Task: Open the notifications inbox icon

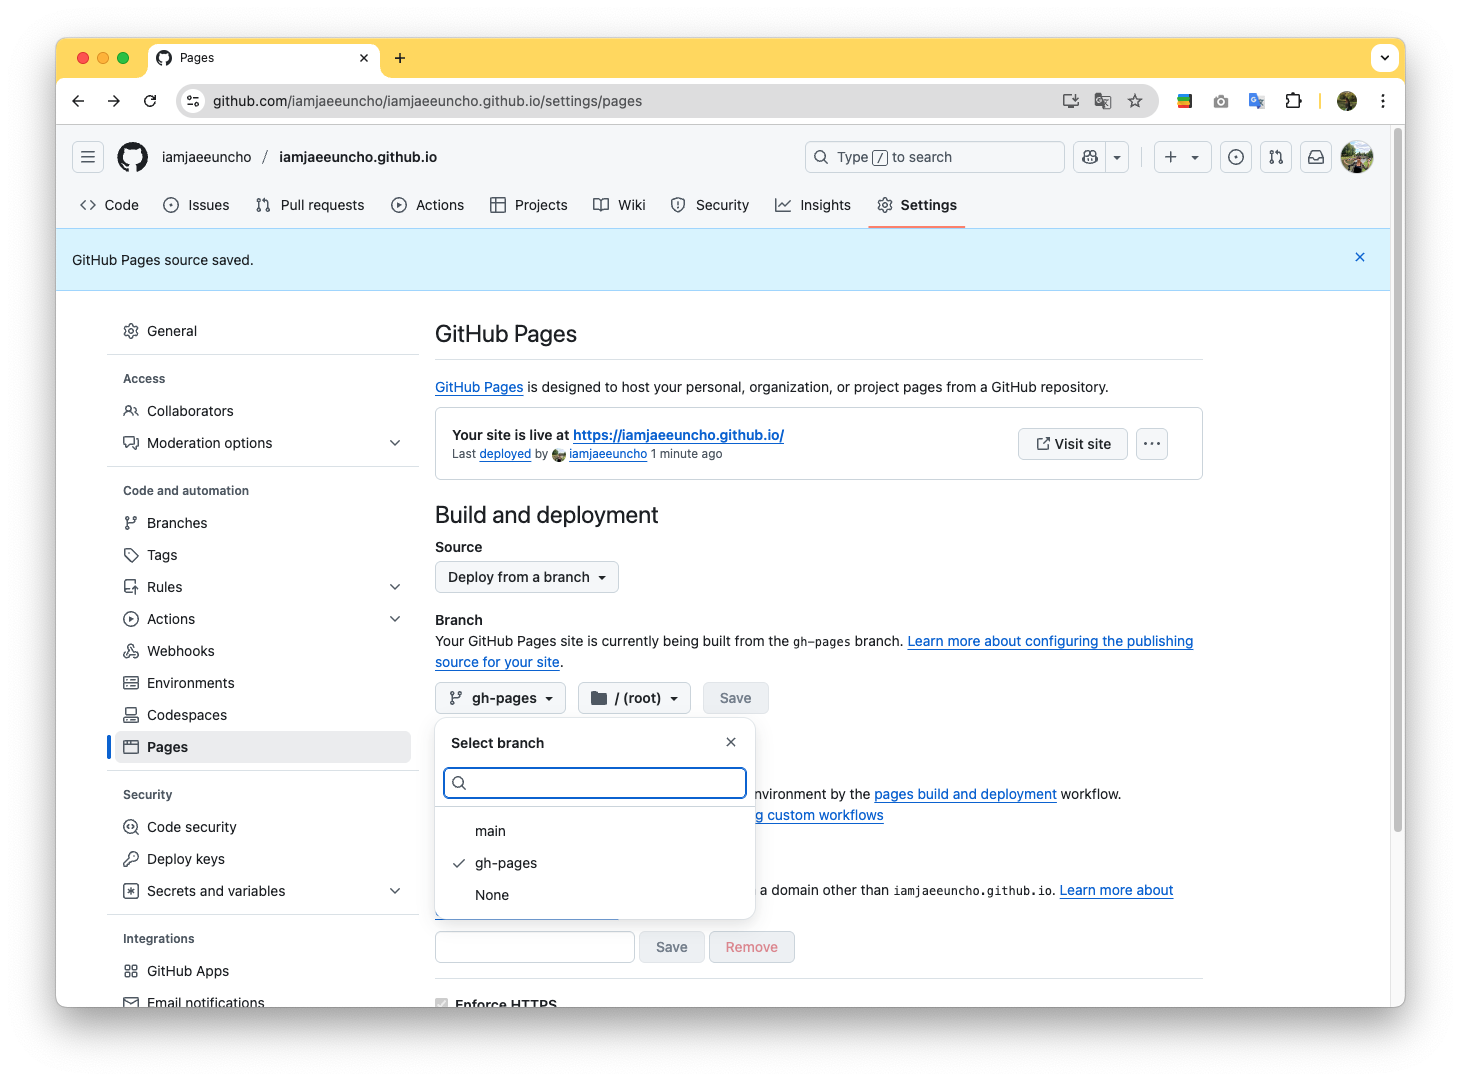Action: (x=1316, y=157)
